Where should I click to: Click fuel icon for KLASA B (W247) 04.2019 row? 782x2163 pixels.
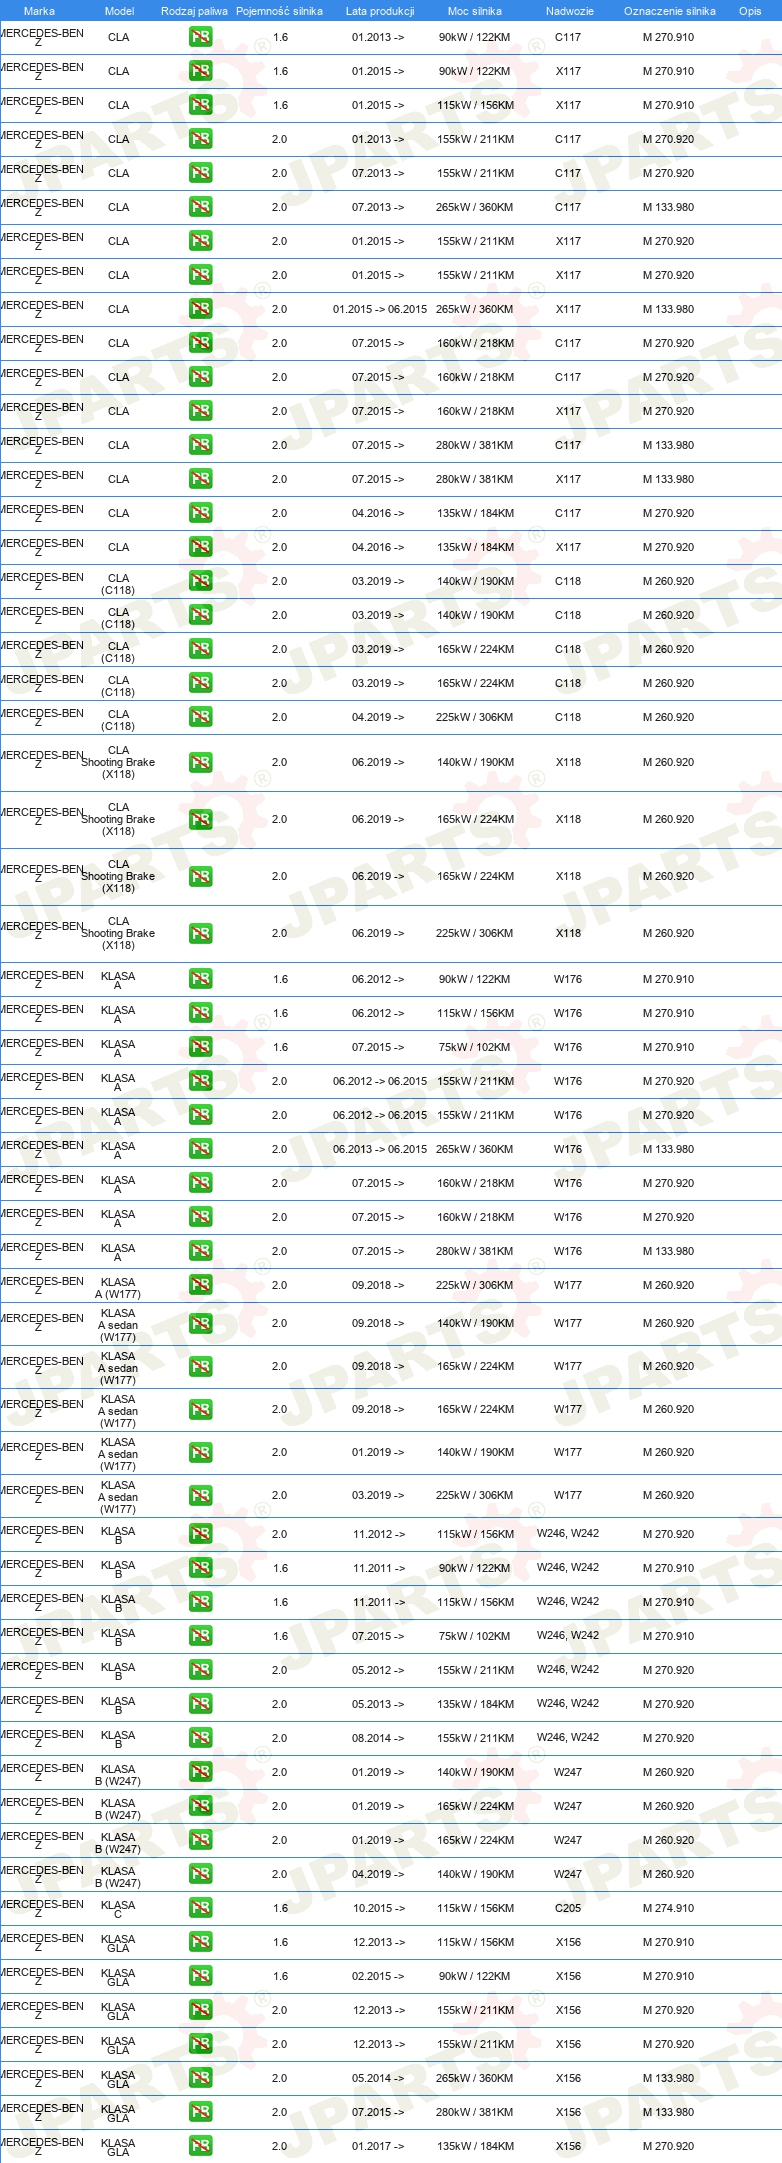(x=200, y=1874)
